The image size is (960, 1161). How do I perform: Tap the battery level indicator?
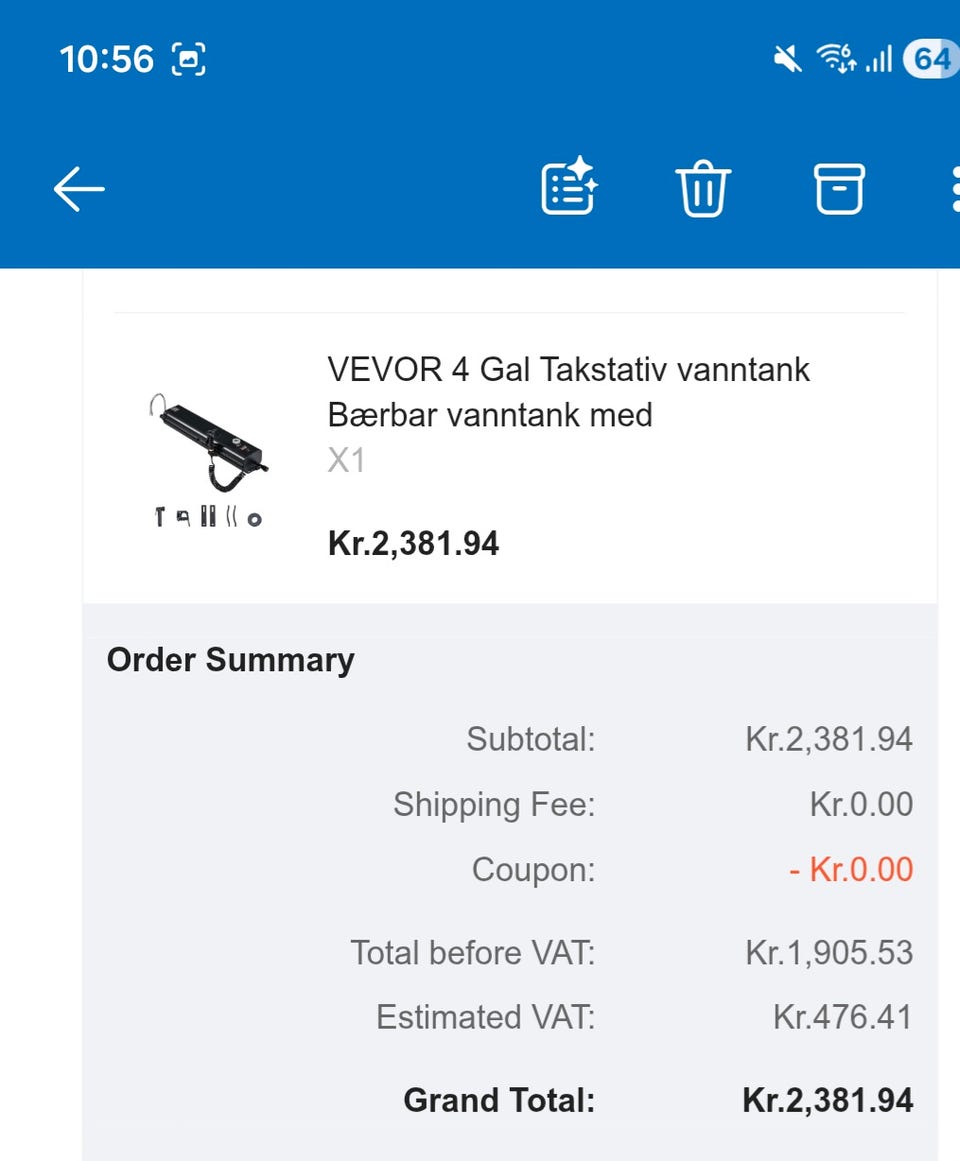(929, 60)
